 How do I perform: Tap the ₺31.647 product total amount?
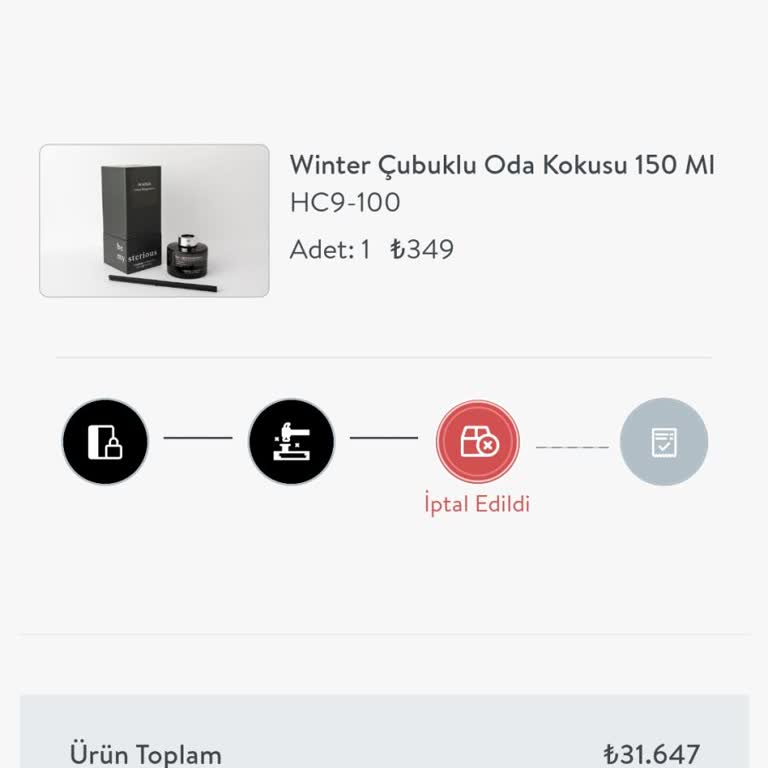tap(651, 754)
